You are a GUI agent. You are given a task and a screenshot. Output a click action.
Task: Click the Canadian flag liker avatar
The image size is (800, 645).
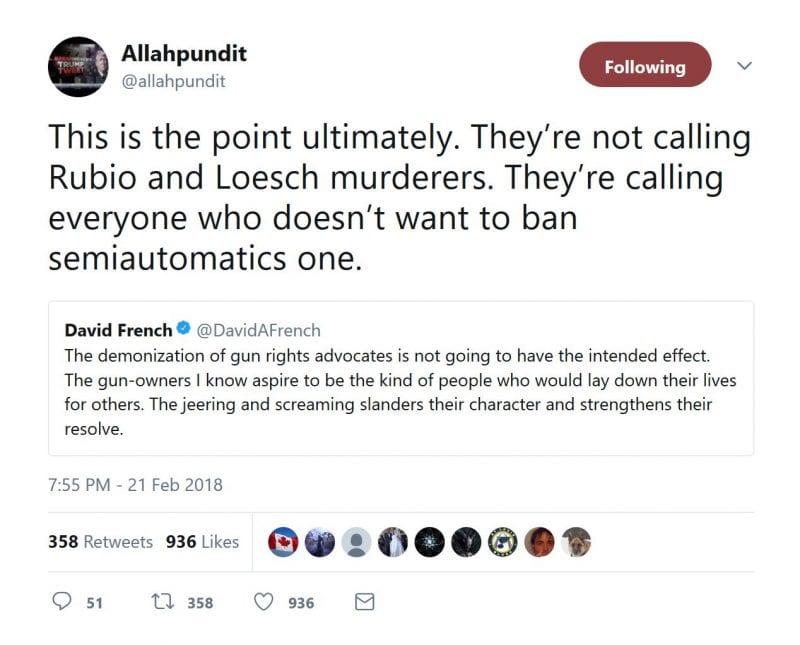pos(284,542)
